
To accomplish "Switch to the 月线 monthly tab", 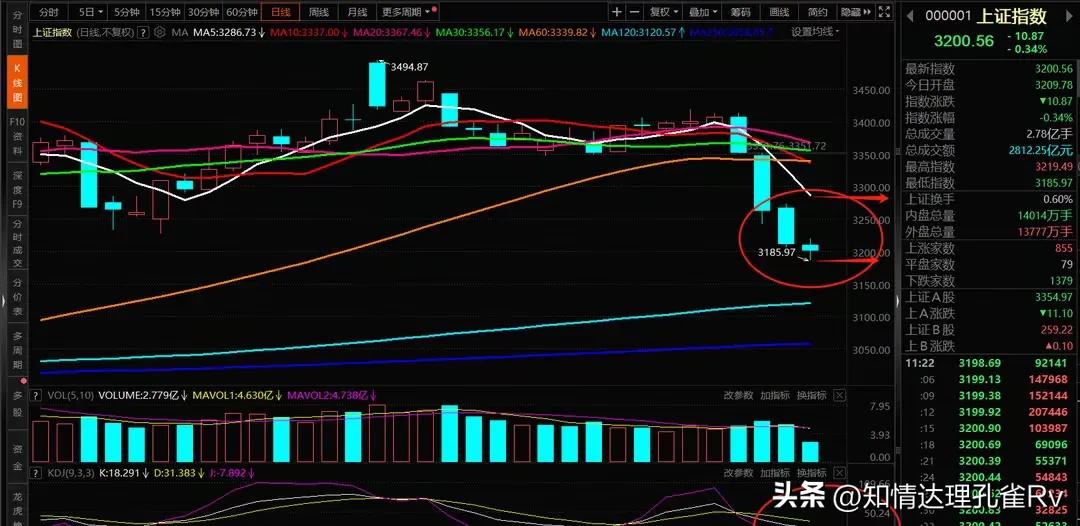I will (357, 12).
